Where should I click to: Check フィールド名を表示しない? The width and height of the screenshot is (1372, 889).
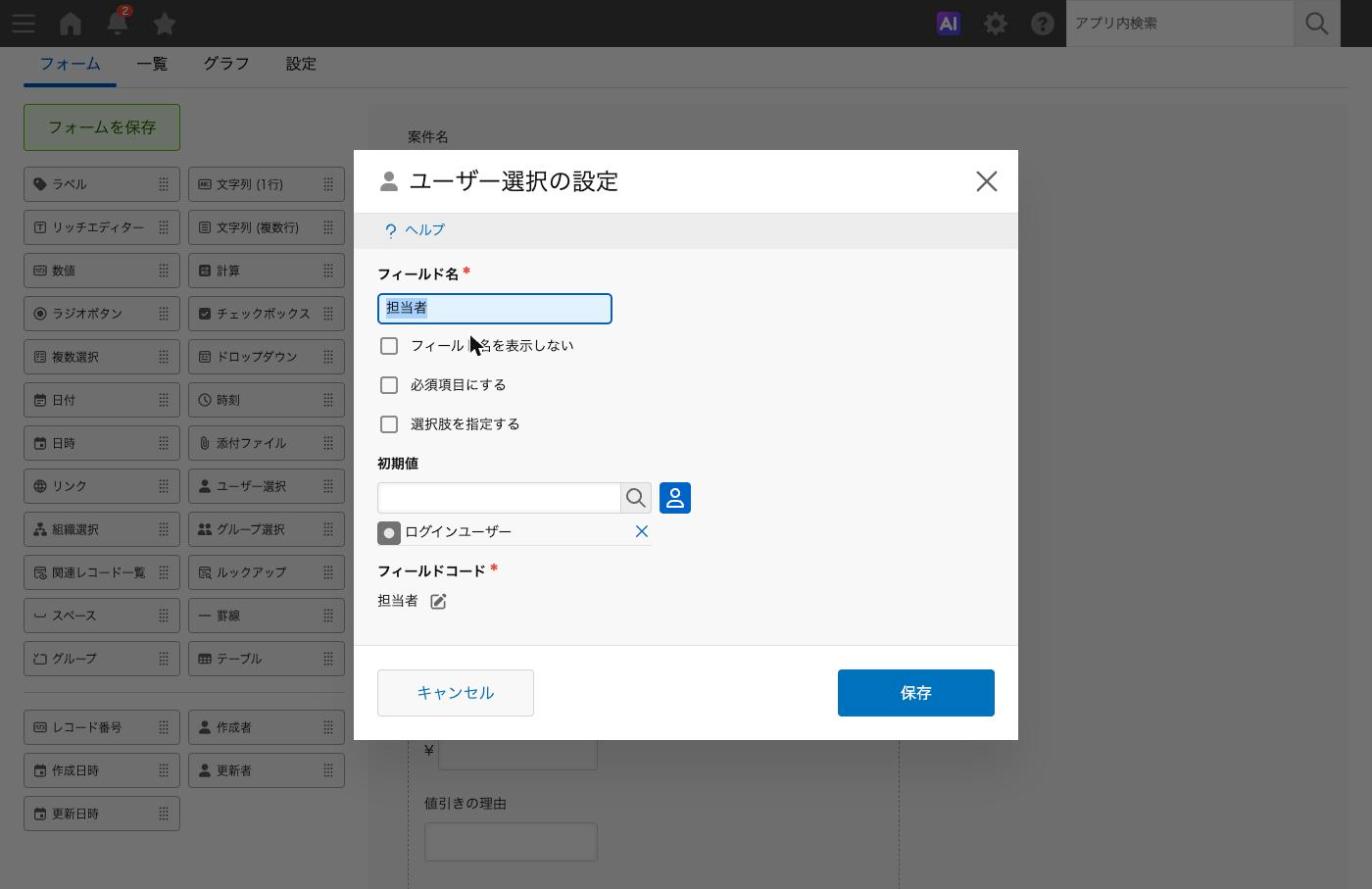coord(389,346)
